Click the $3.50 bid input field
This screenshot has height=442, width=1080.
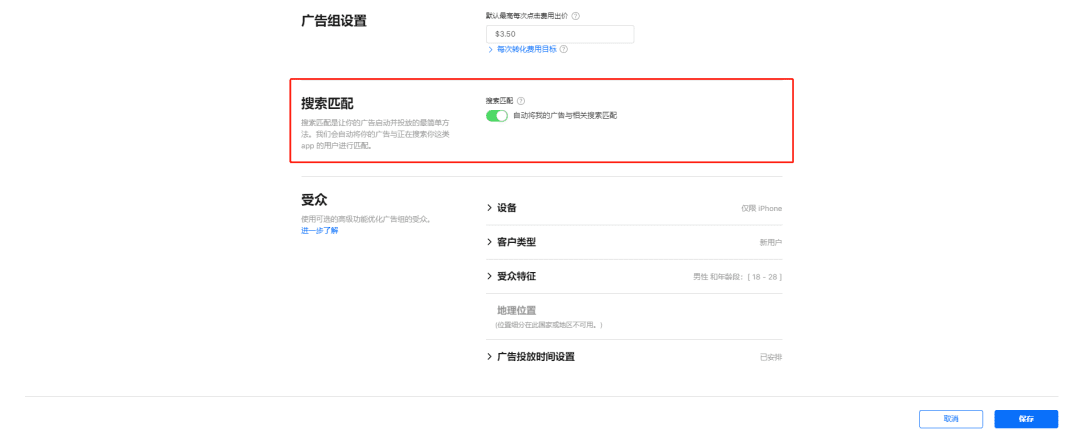click(560, 34)
